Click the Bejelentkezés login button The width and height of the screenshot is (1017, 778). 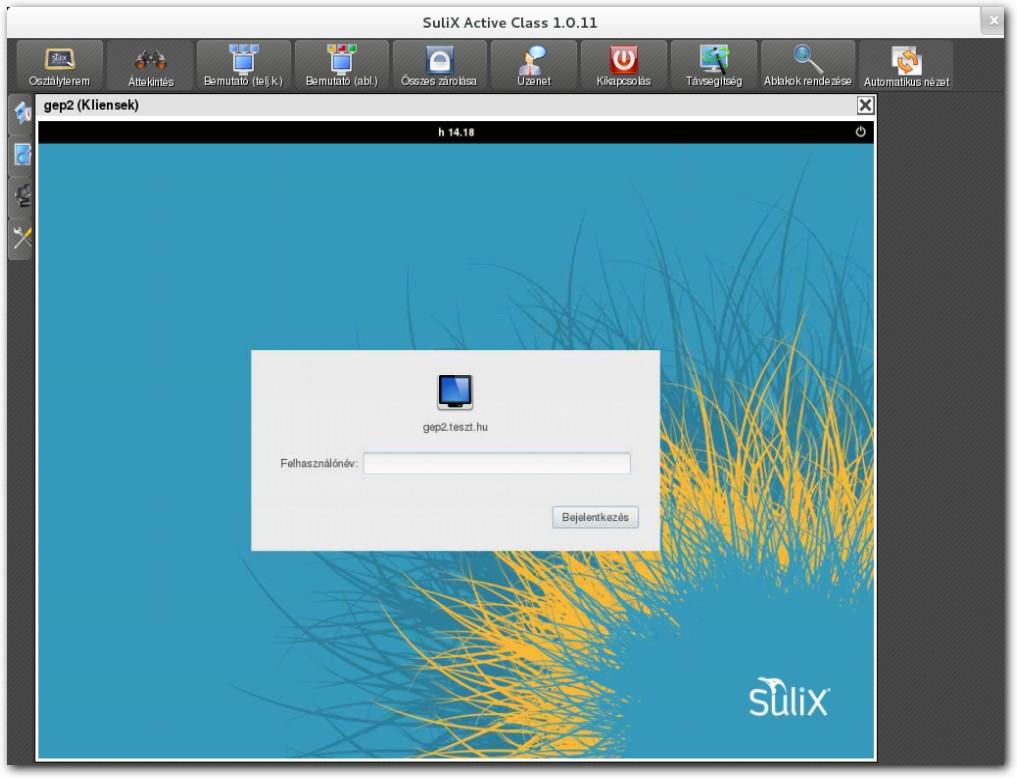pos(595,517)
